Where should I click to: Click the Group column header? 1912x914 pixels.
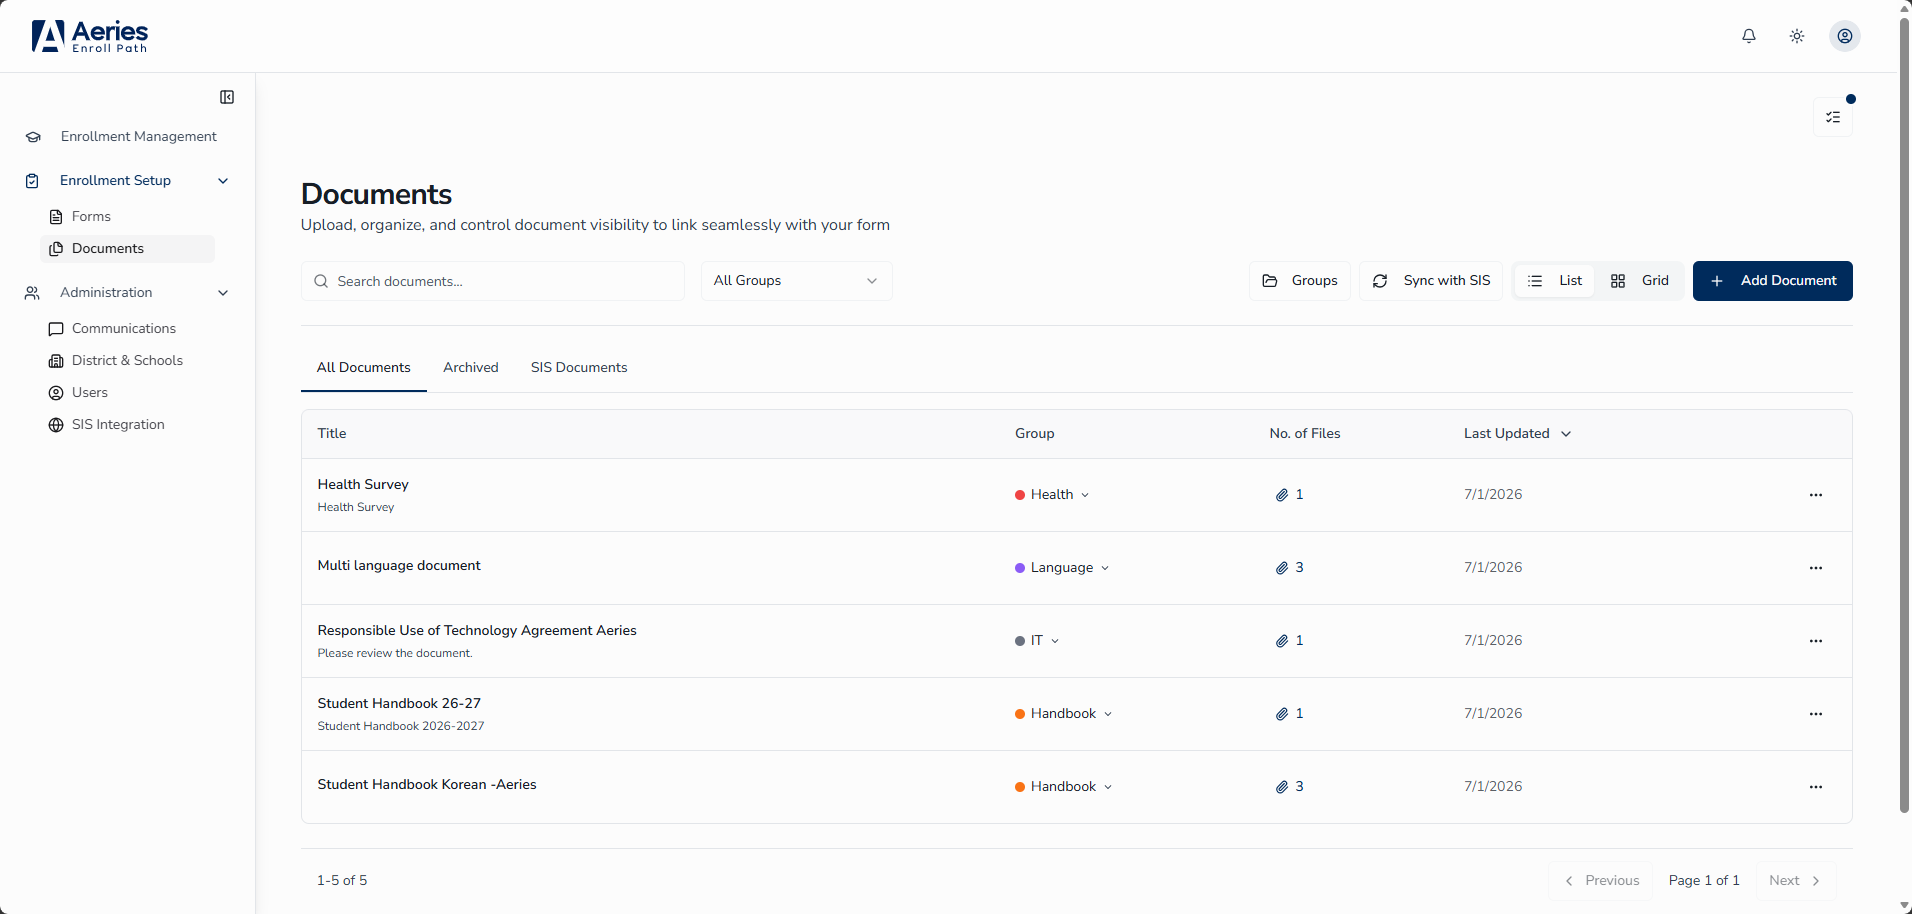coord(1034,433)
